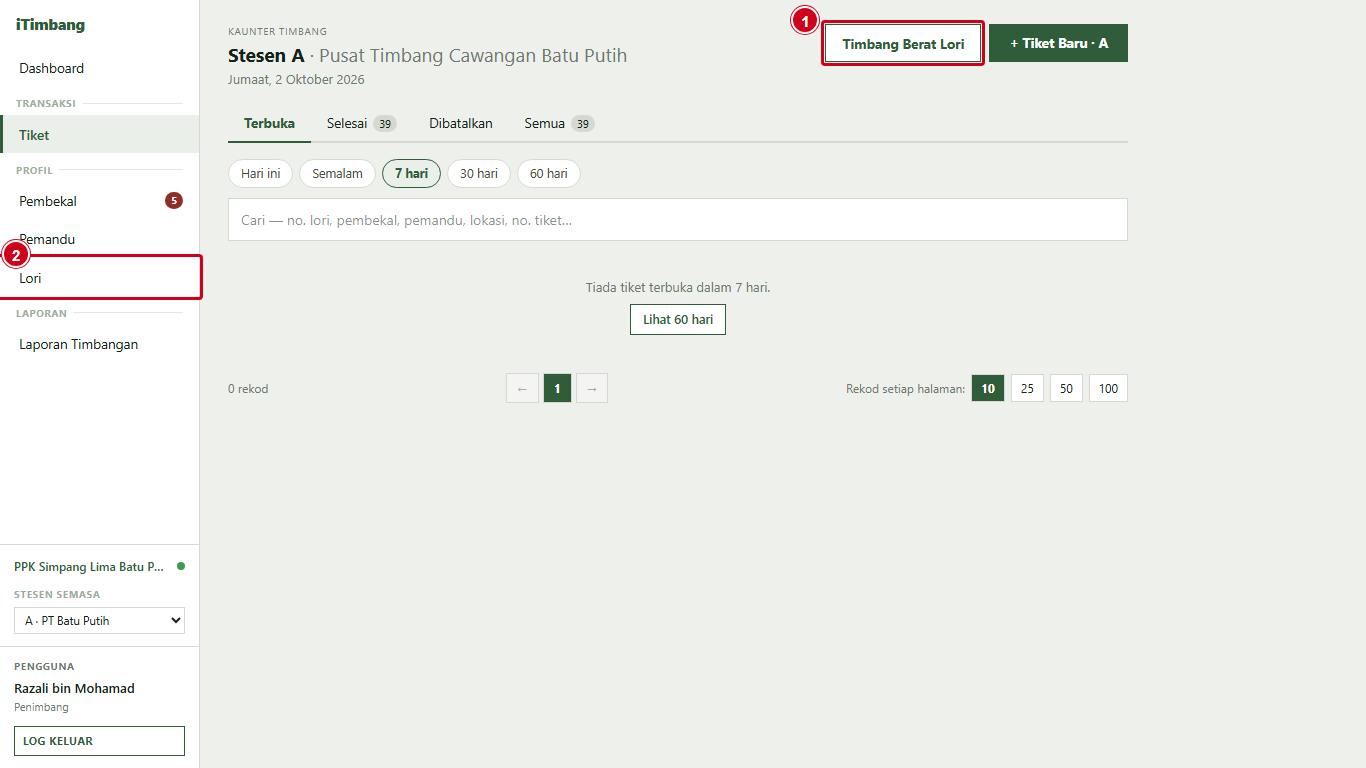Go to previous page arrow
The height and width of the screenshot is (768, 1366).
522,388
